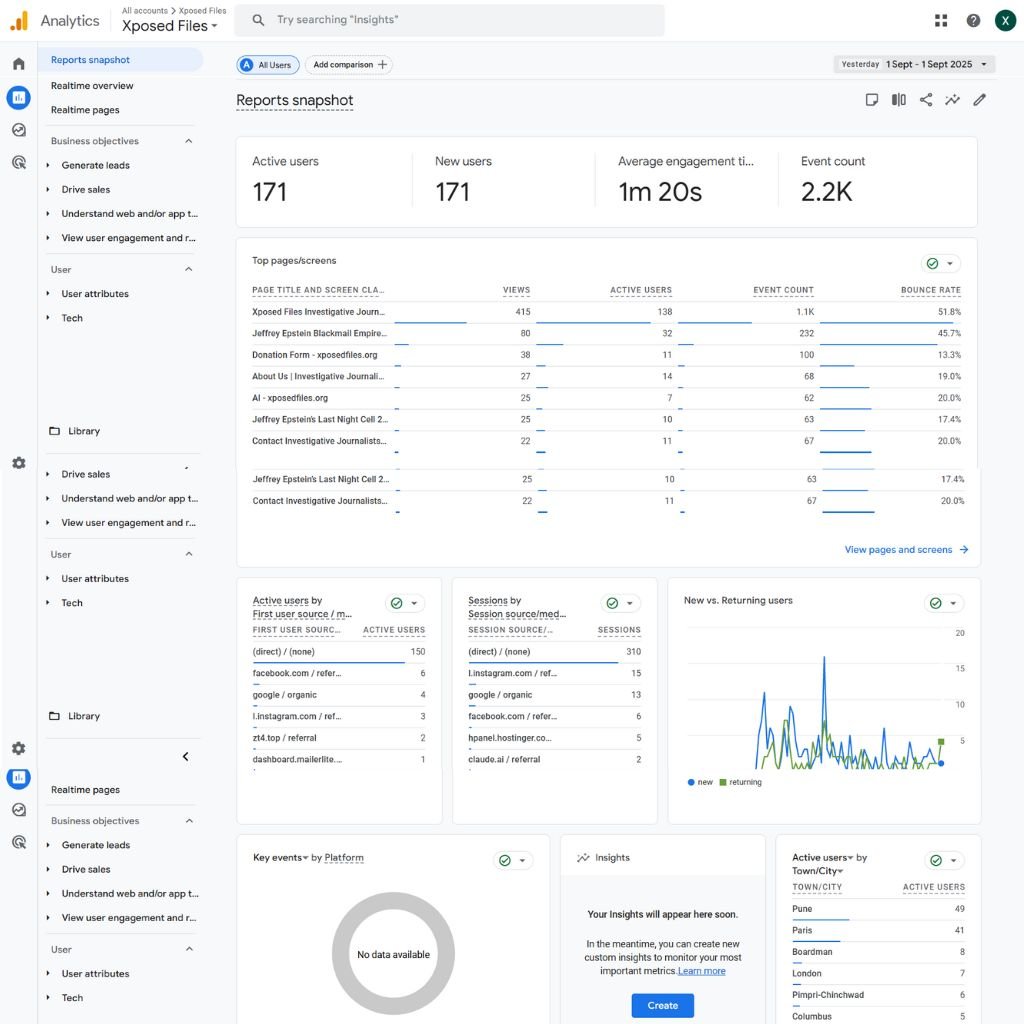Collapse the sidebar using the left chevron
Image resolution: width=1024 pixels, height=1024 pixels.
[x=186, y=757]
